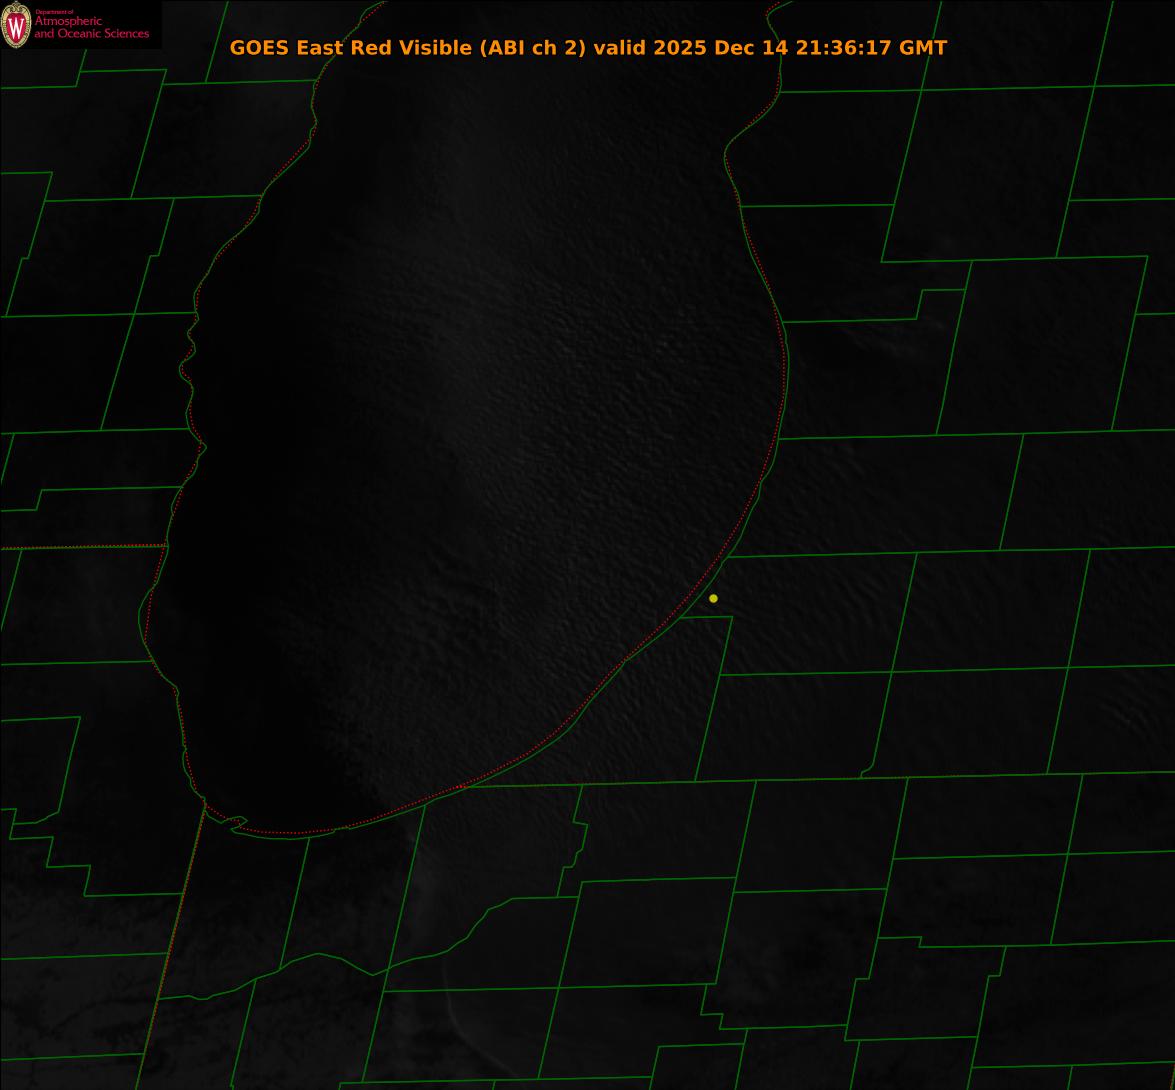Image resolution: width=1175 pixels, height=1090 pixels.
Task: Click the "GMT" timezone label
Action: tap(922, 48)
